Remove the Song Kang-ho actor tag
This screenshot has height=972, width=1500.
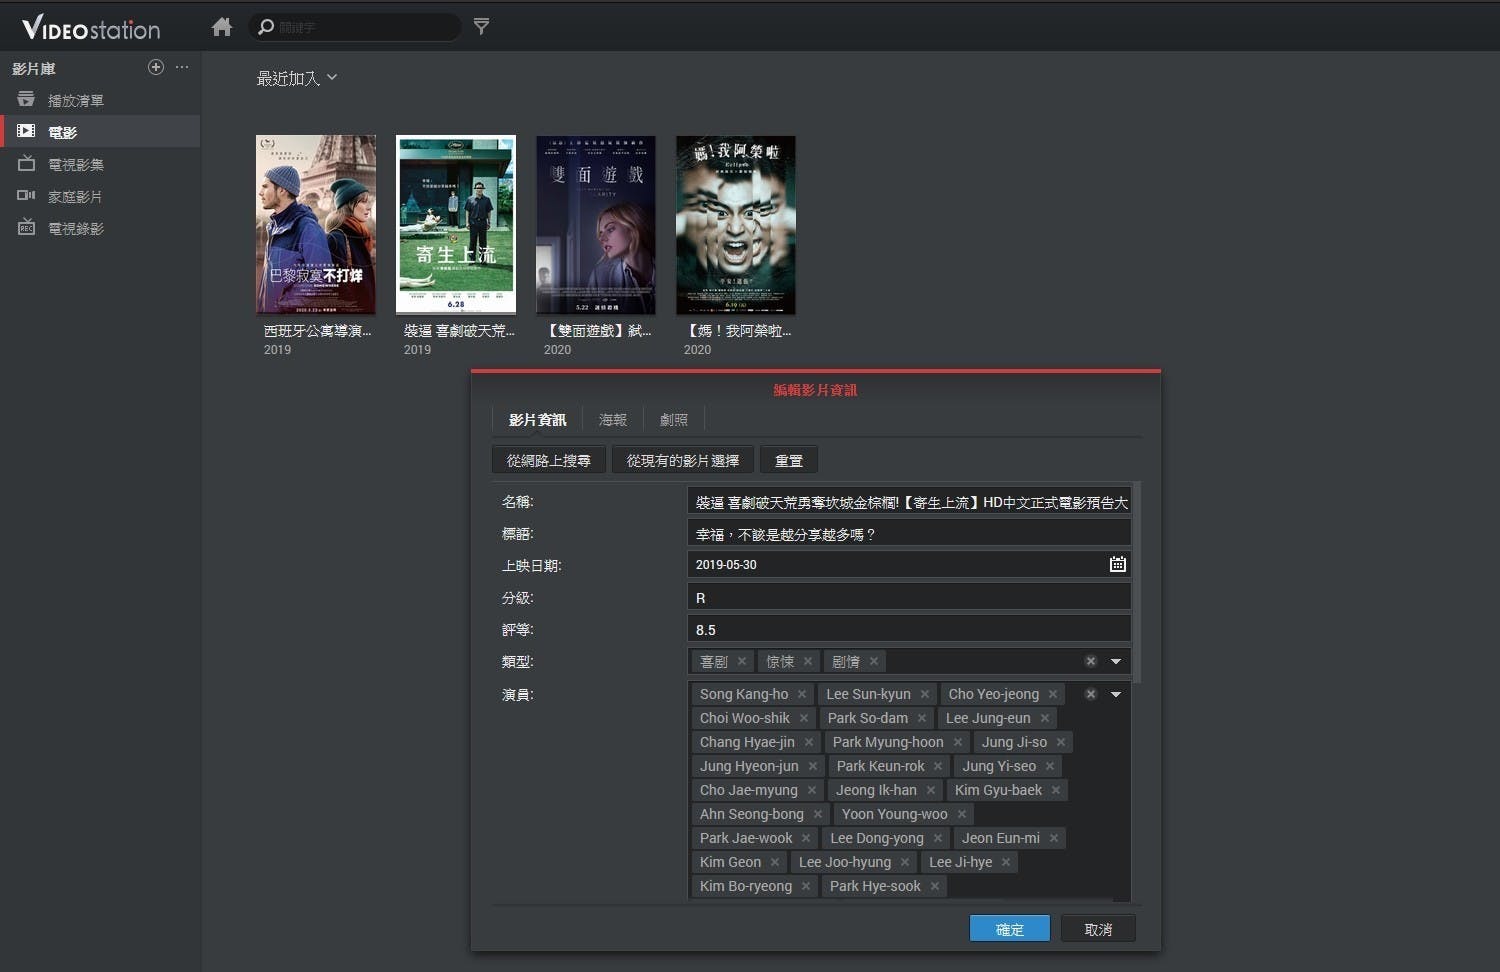coord(802,694)
